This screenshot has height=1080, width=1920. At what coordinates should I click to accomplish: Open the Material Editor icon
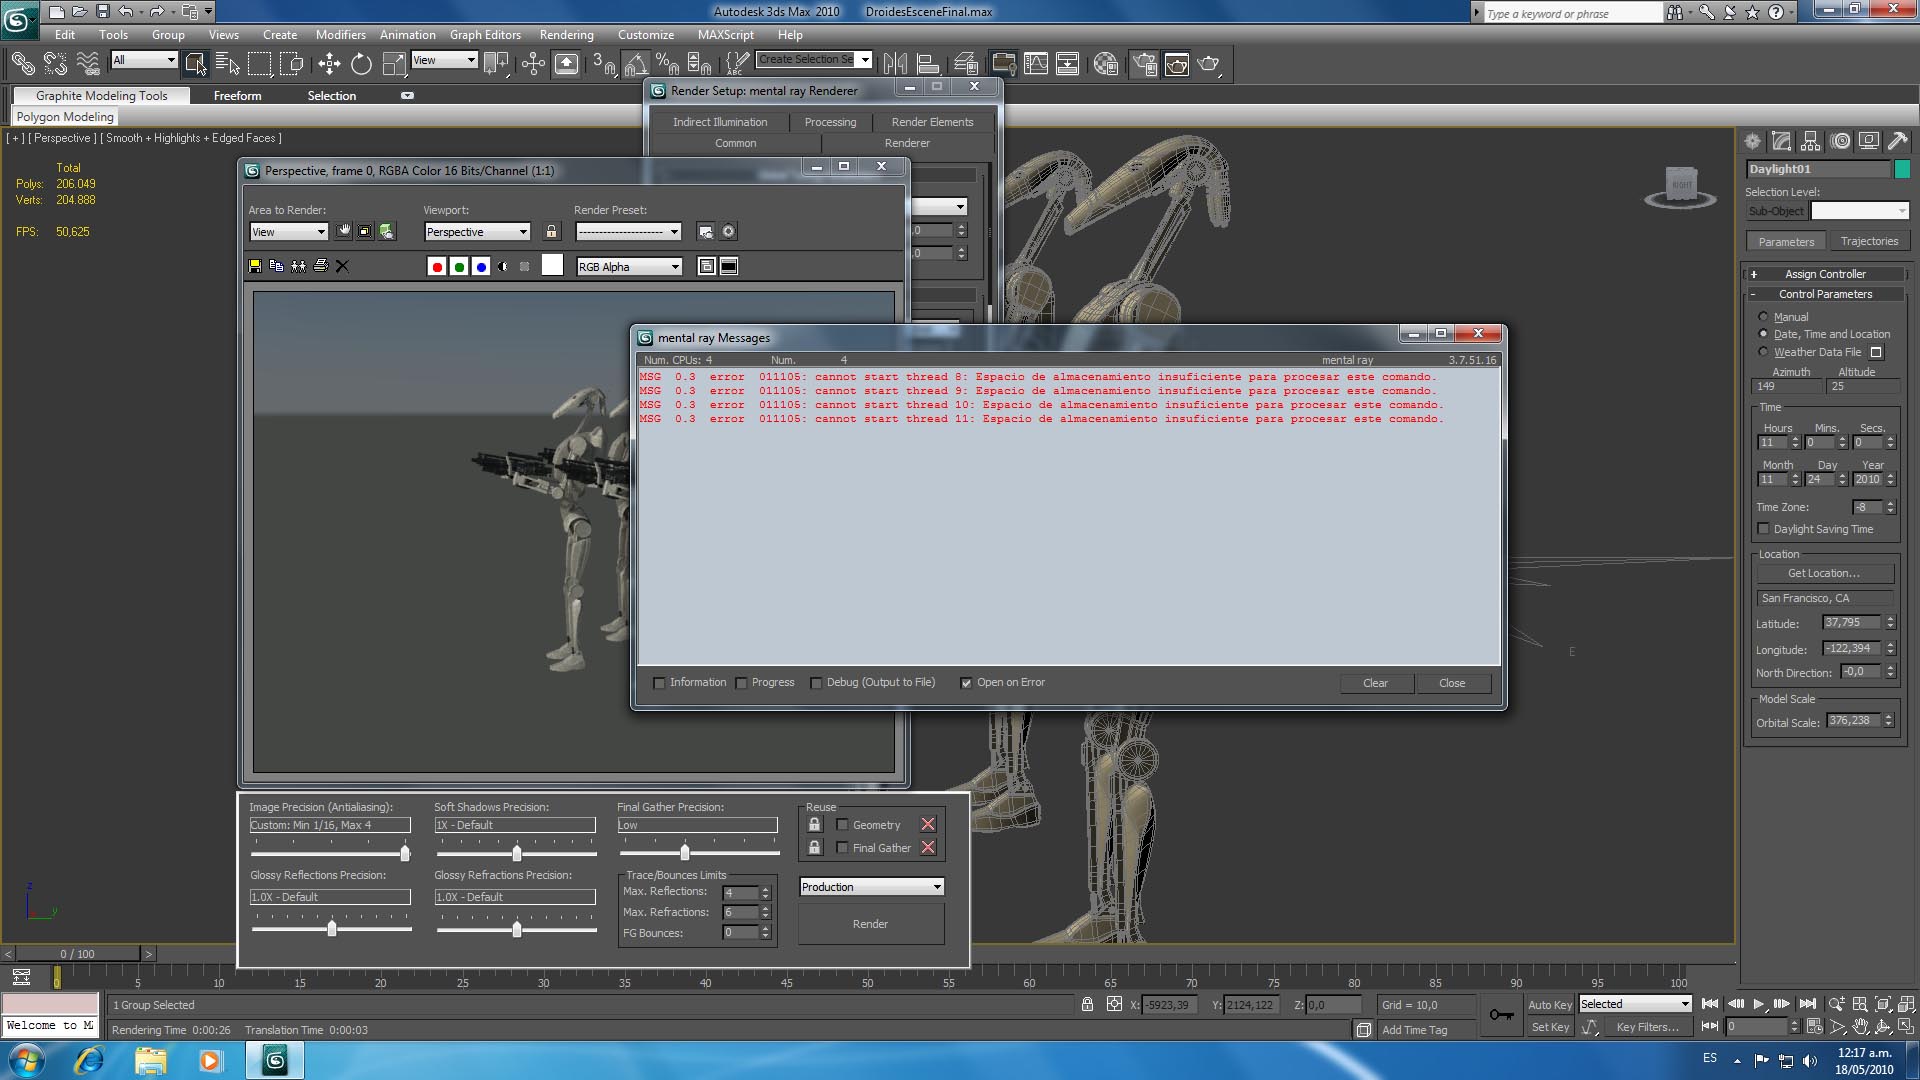pos(1105,64)
